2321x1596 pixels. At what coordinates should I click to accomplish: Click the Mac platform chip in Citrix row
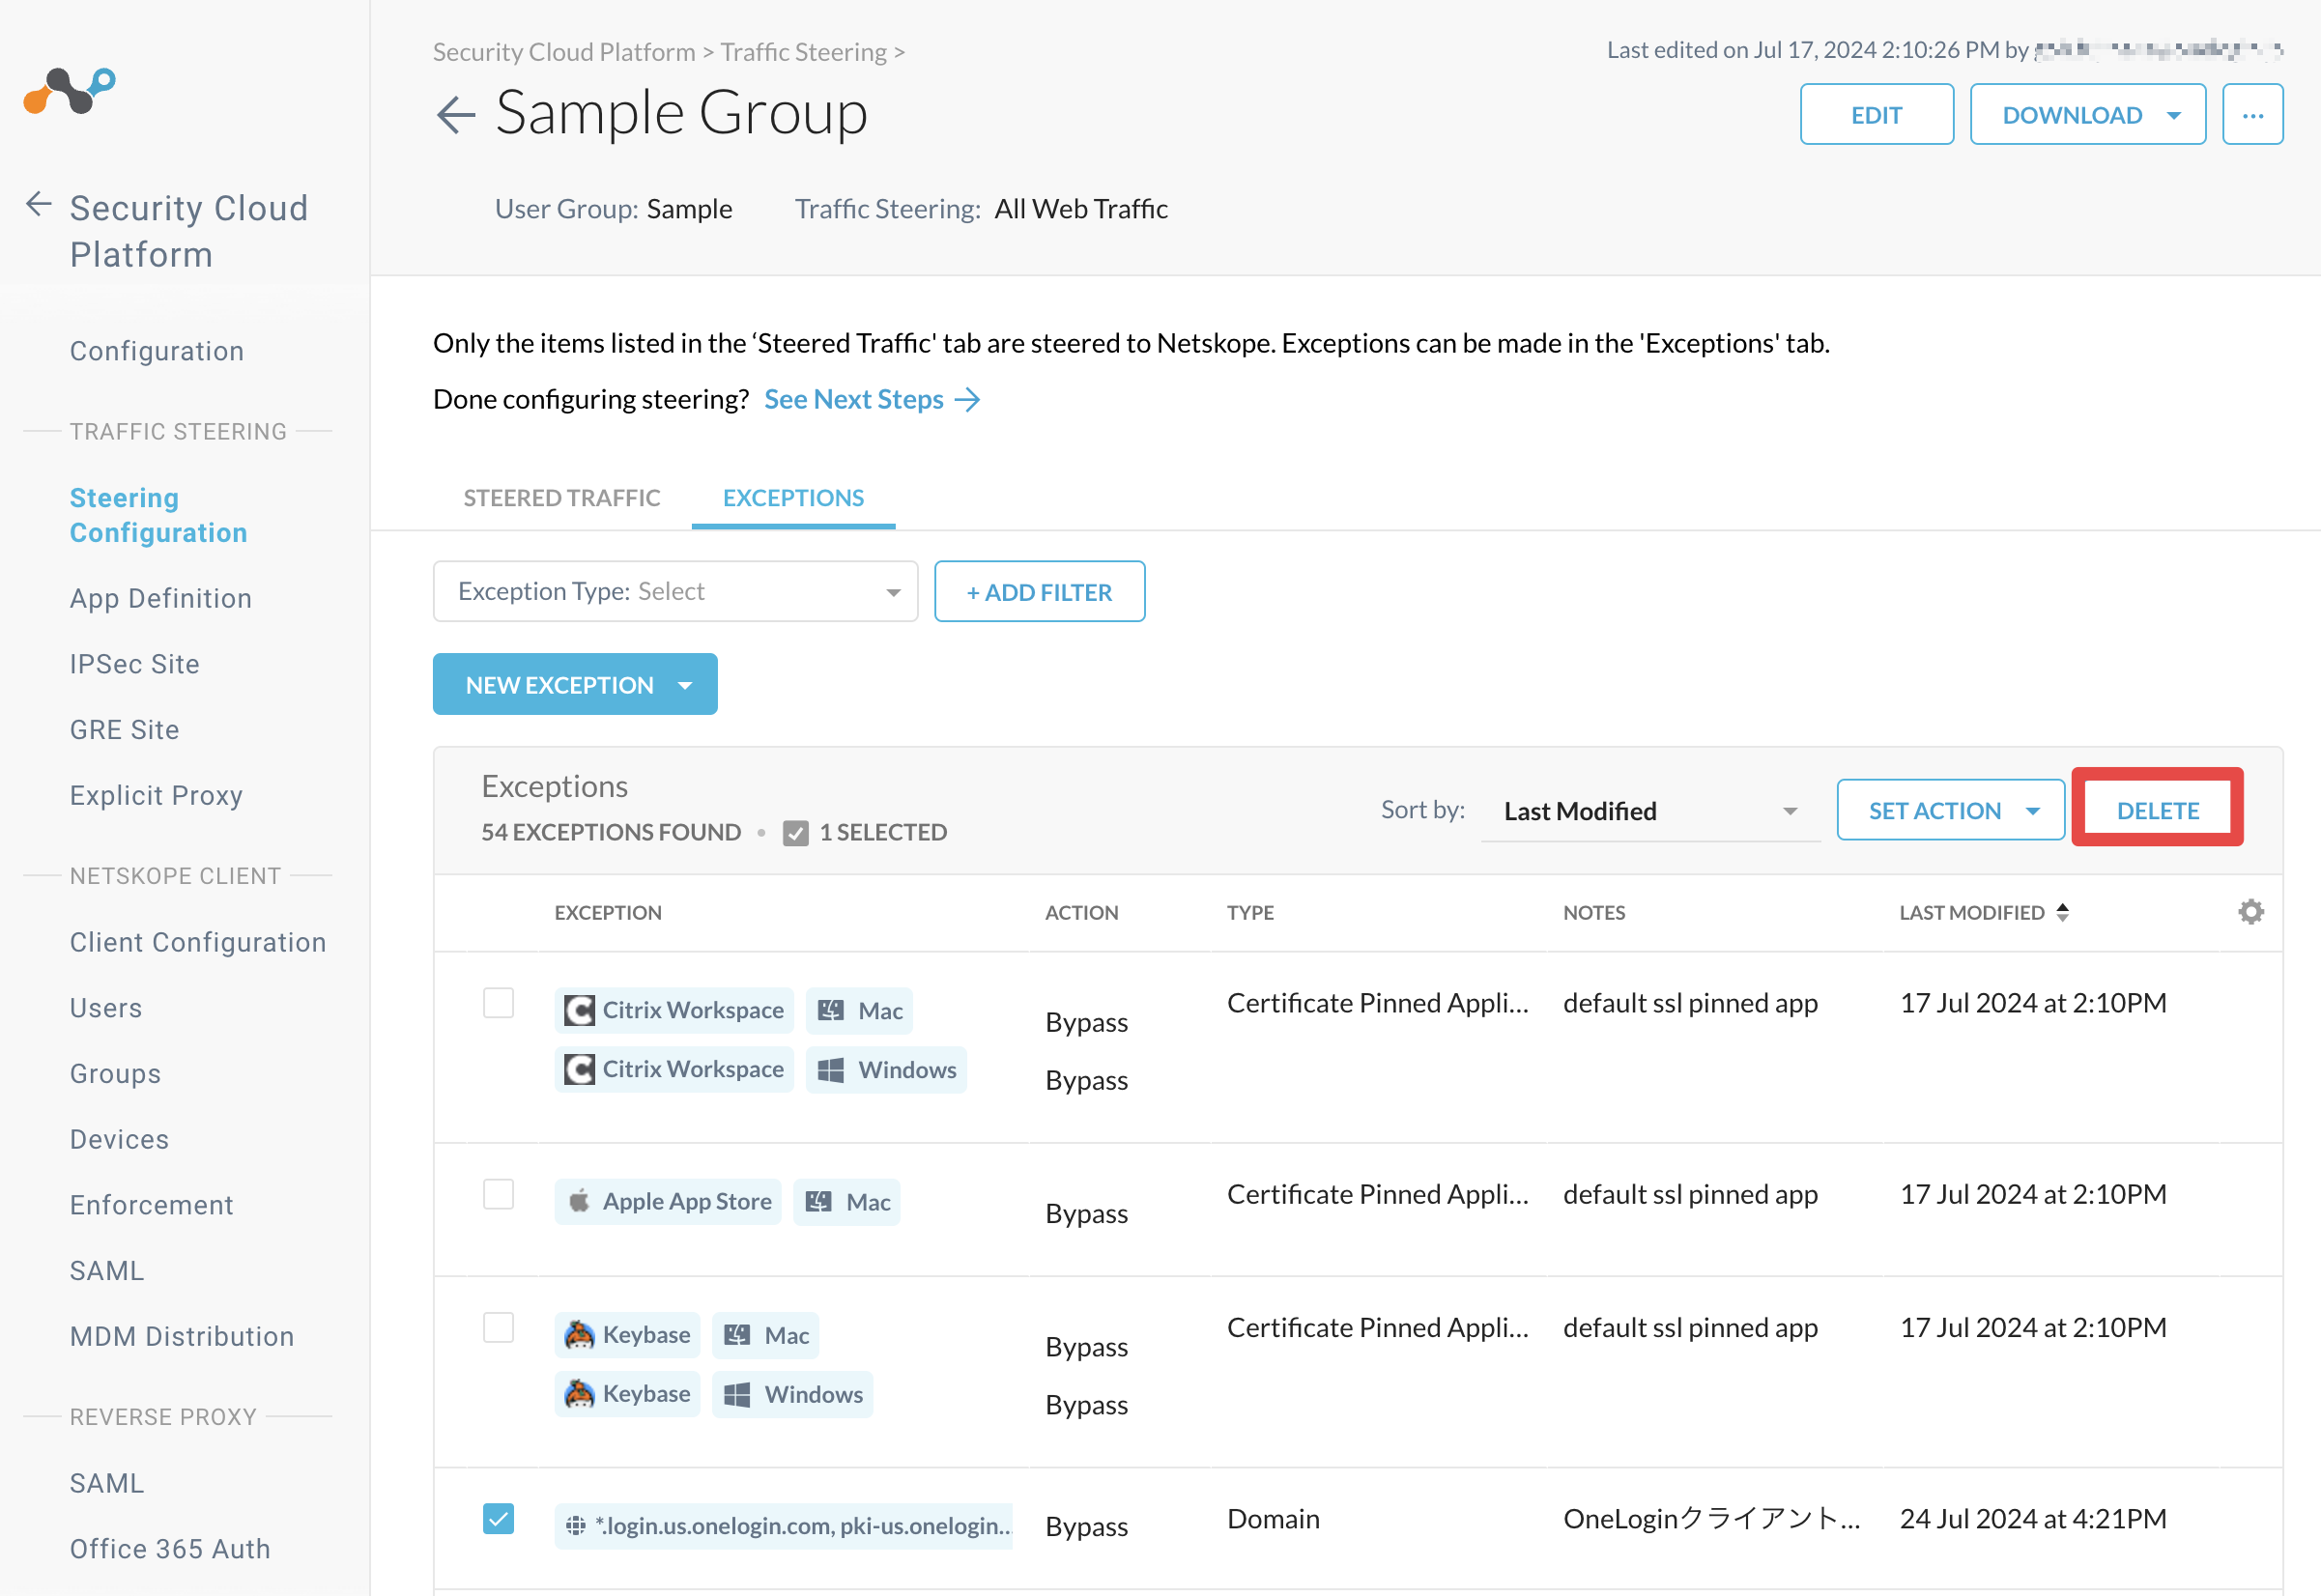[860, 1010]
